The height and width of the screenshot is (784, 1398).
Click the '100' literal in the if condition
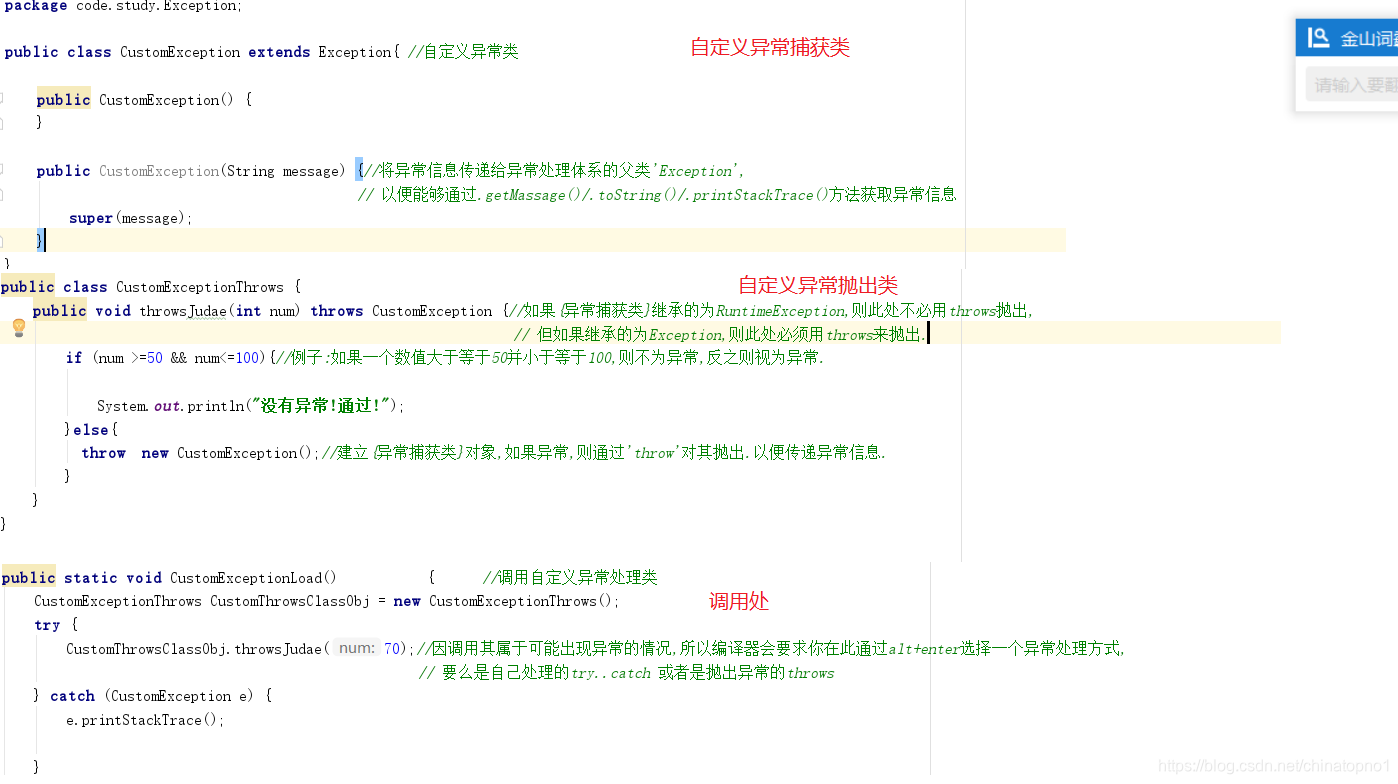(248, 358)
